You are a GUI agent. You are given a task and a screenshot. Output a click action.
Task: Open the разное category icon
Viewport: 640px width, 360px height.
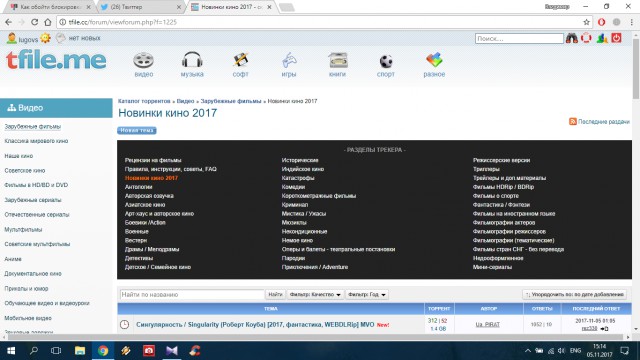[434, 64]
